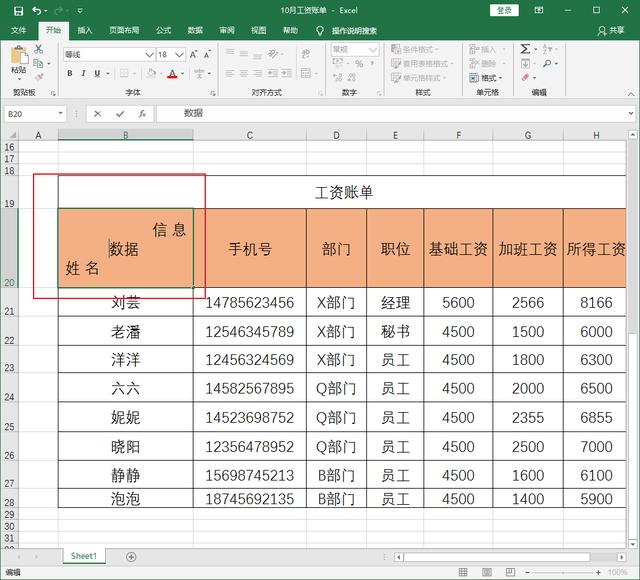This screenshot has width=640, height=580.
Task: Open the clipboard pane dialog launcher
Action: pos(53,93)
